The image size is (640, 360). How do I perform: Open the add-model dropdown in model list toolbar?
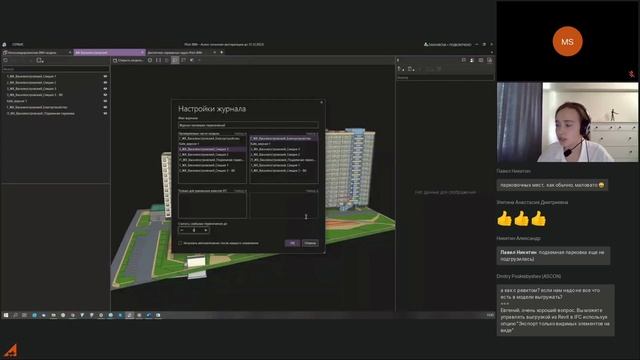[40, 60]
